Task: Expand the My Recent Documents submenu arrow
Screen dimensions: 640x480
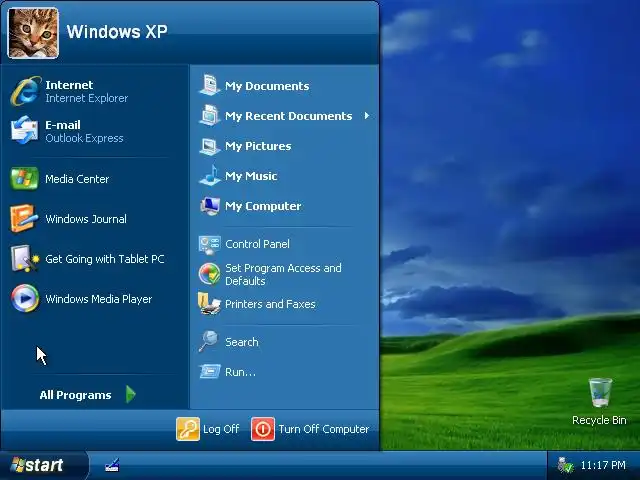Action: [x=367, y=116]
